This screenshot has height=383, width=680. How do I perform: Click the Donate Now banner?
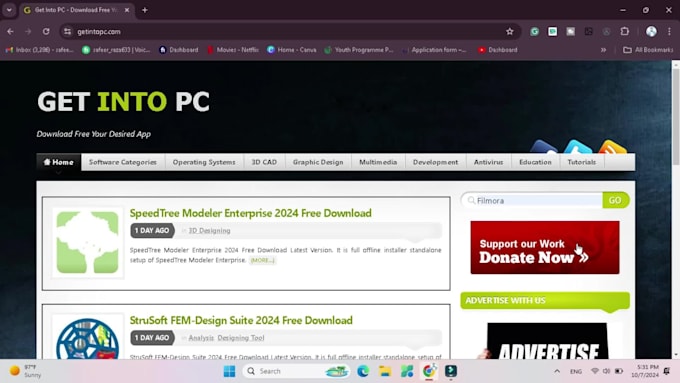(x=545, y=248)
